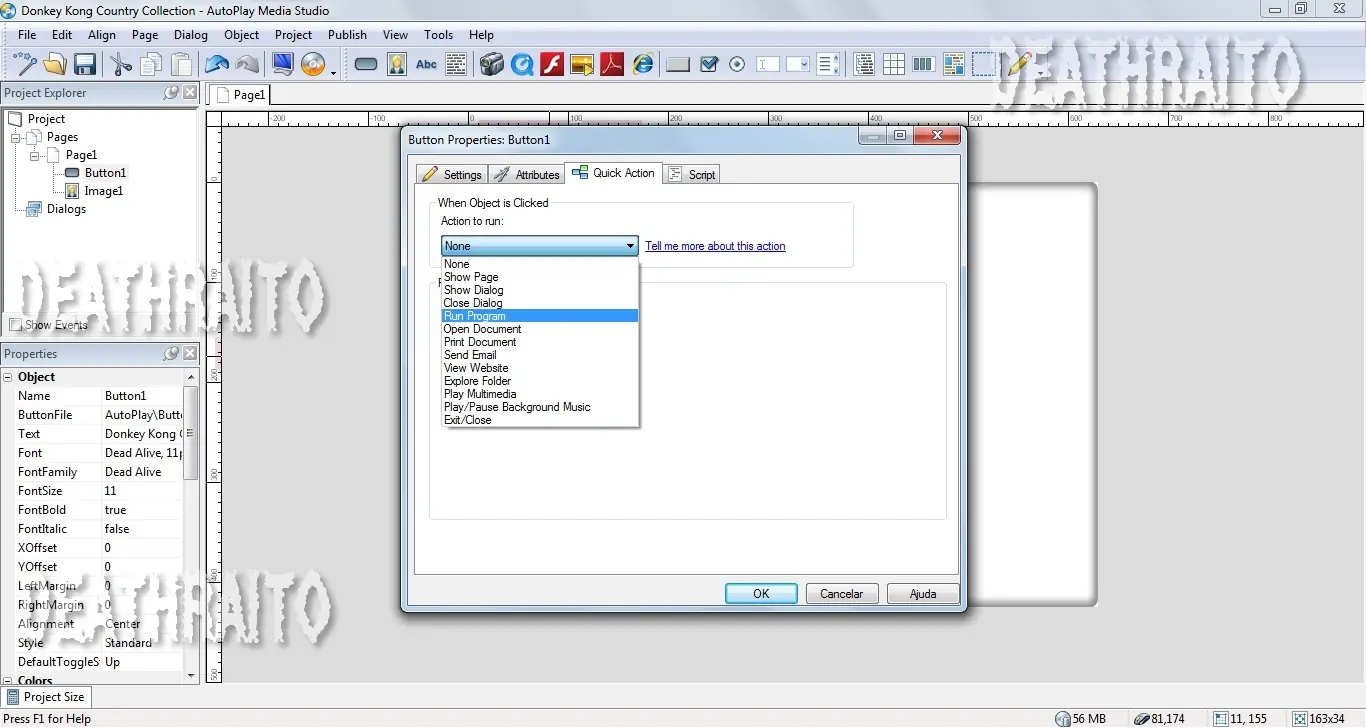Viewport: 1366px width, 728px height.
Task: Insert a Grid object from toolbar
Action: [x=894, y=65]
